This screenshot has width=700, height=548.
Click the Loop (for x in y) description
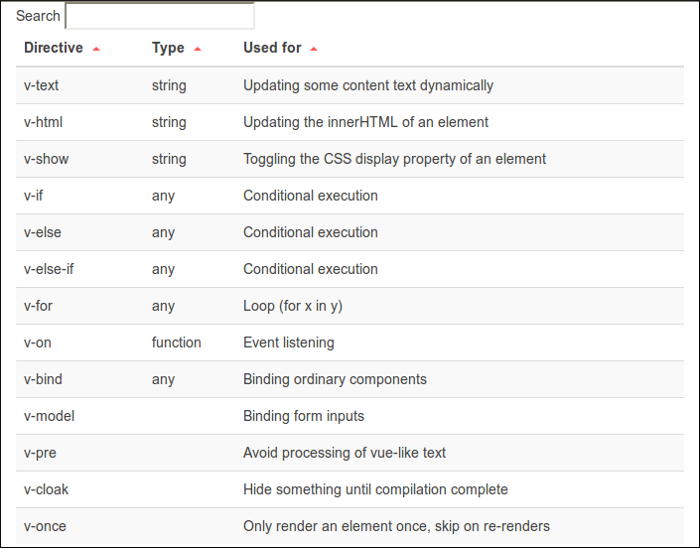click(x=292, y=306)
